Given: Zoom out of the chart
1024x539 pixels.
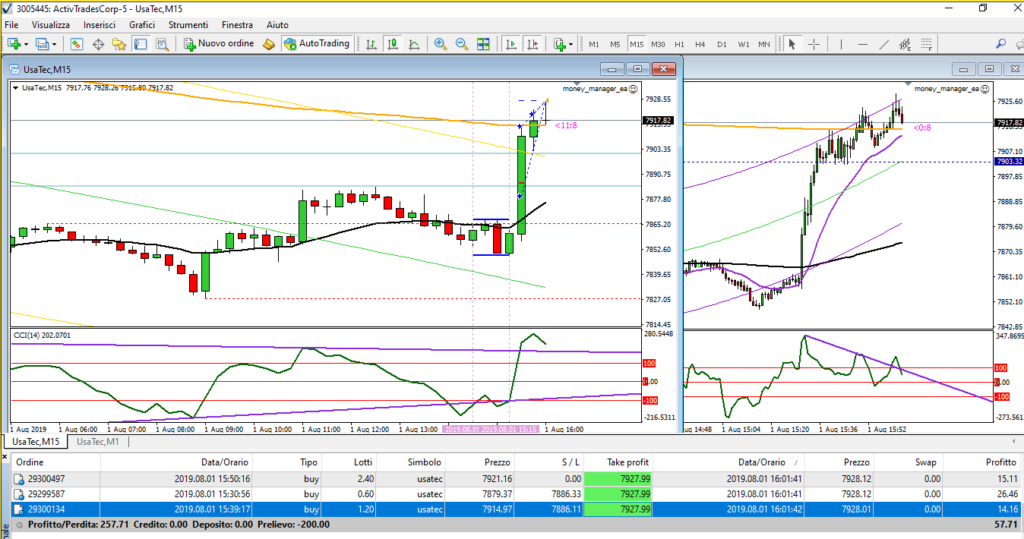Looking at the screenshot, I should (x=462, y=44).
